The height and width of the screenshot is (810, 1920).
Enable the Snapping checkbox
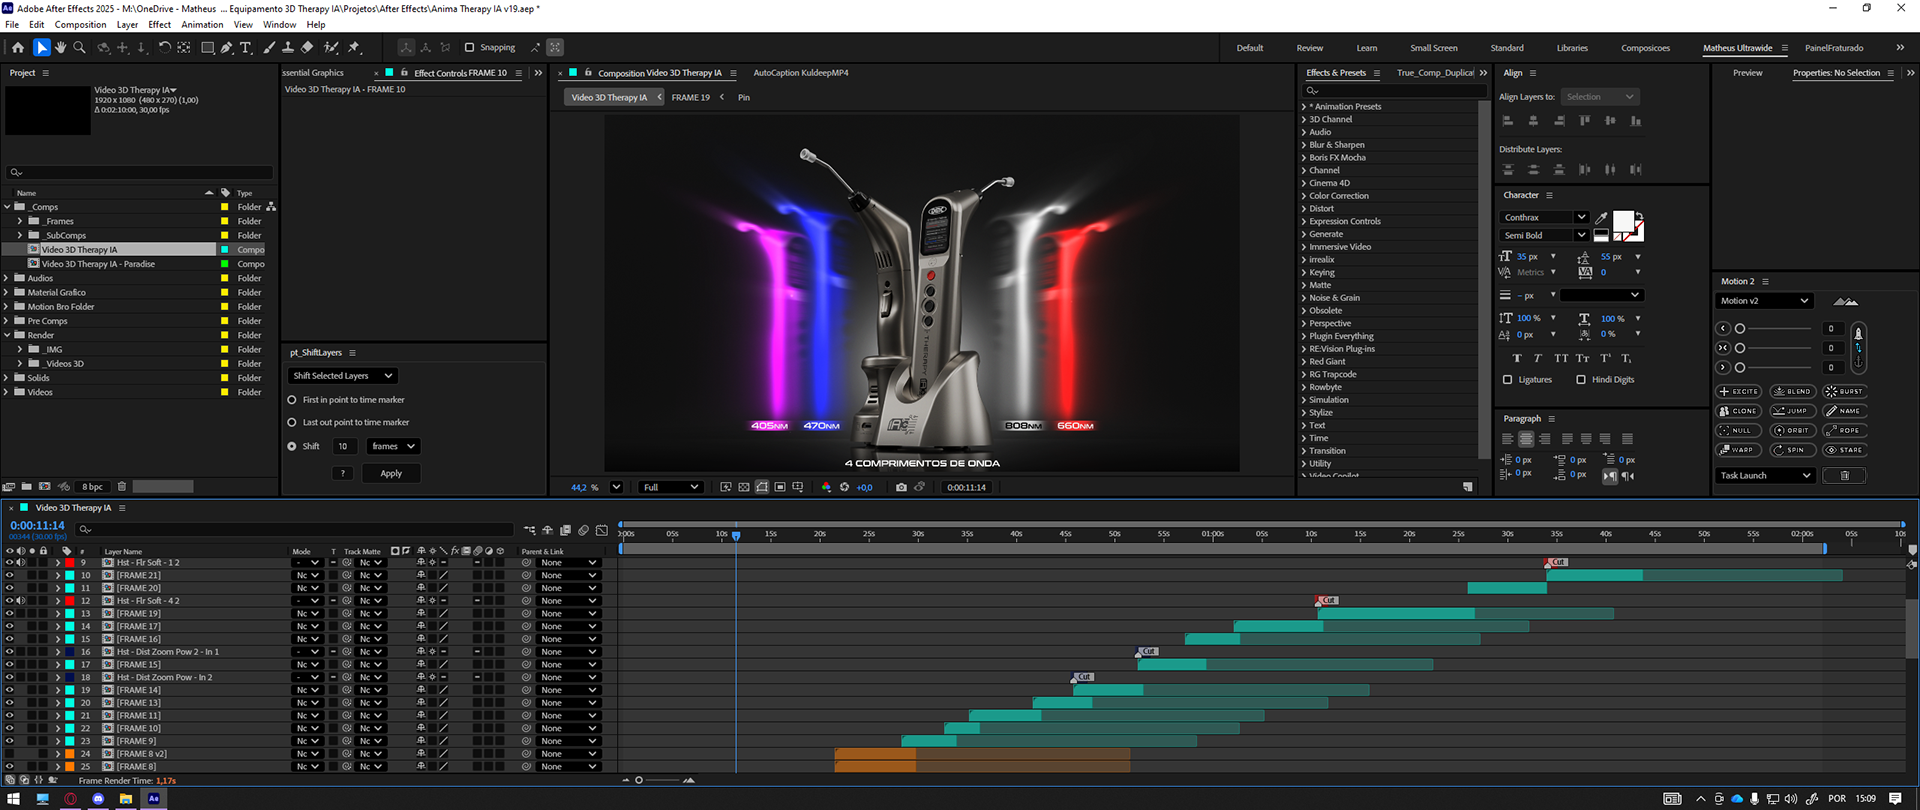[x=469, y=47]
